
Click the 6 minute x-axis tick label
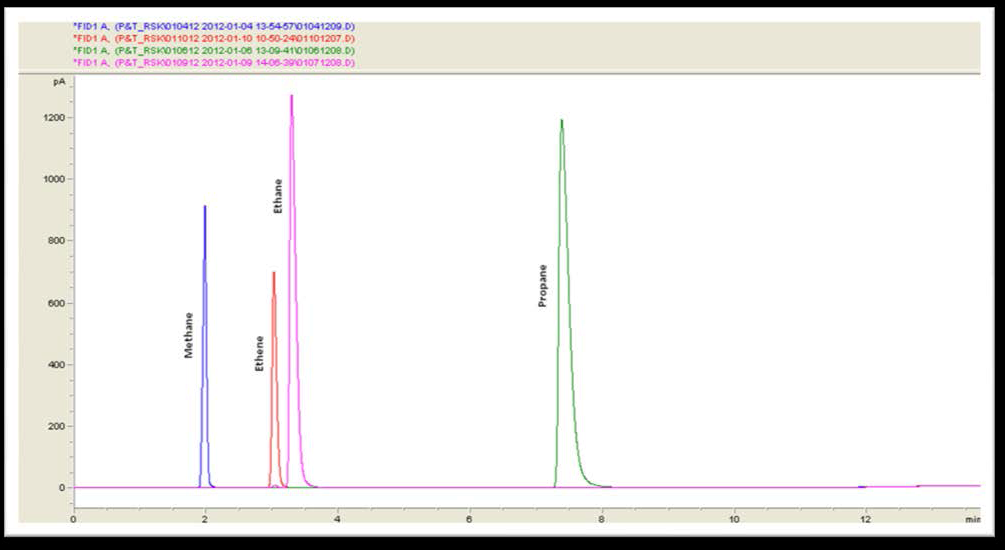pos(469,518)
